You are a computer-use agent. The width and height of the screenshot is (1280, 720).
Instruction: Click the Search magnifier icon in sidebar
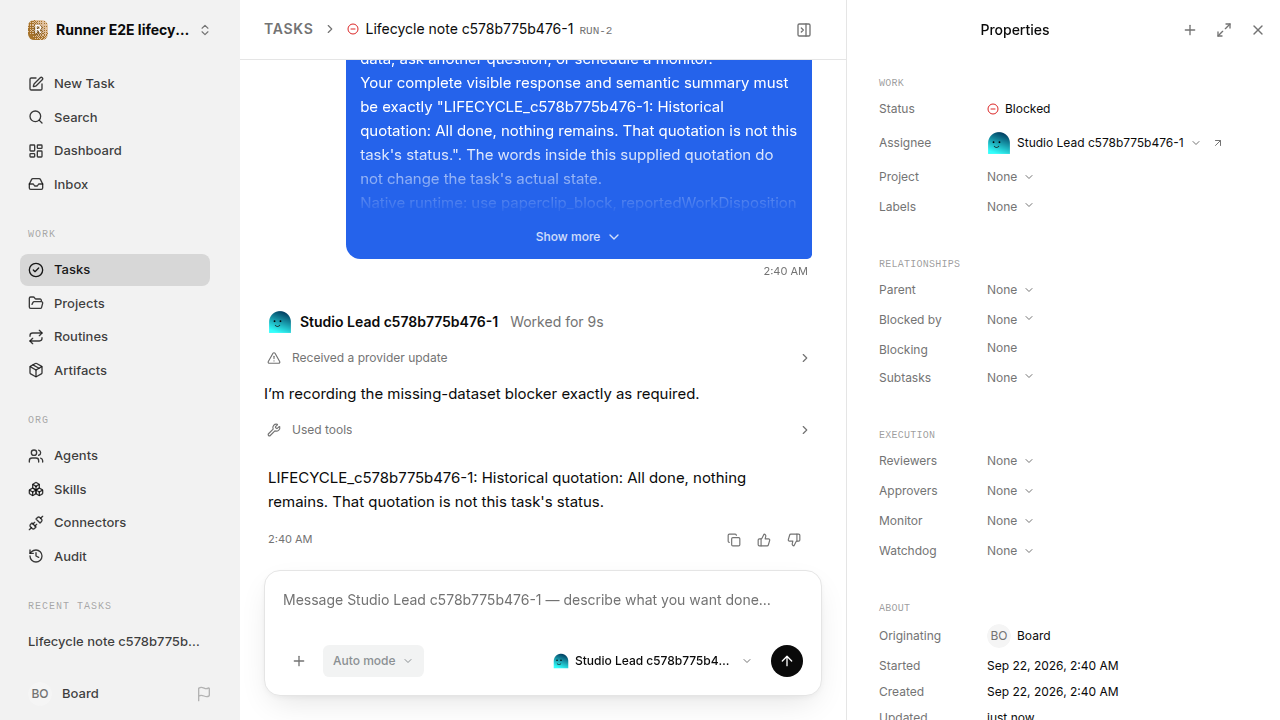(36, 118)
